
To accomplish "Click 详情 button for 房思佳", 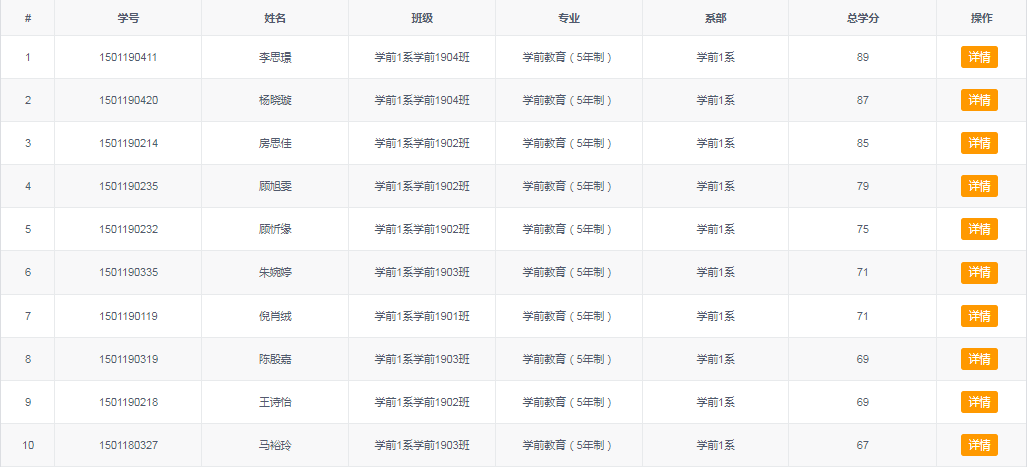I will point(979,143).
